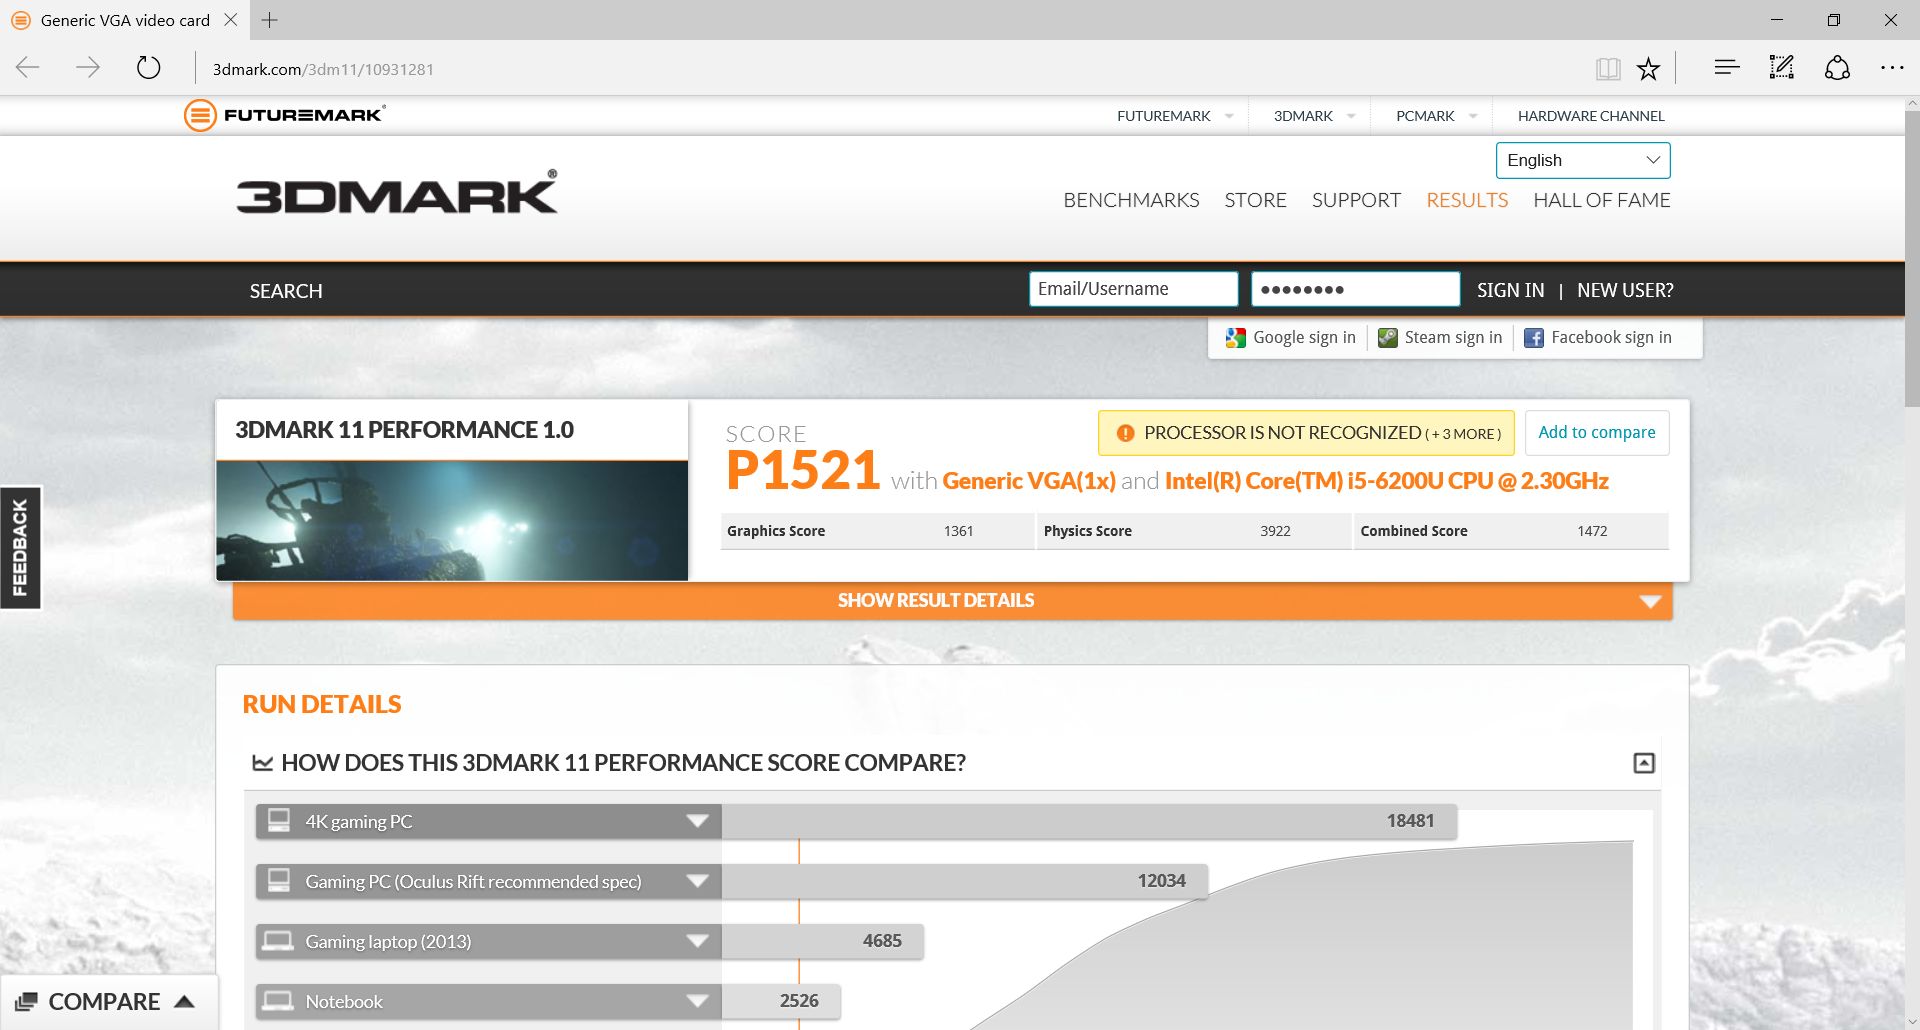1920x1030 pixels.
Task: Open the browser More actions ellipsis
Action: click(1892, 68)
